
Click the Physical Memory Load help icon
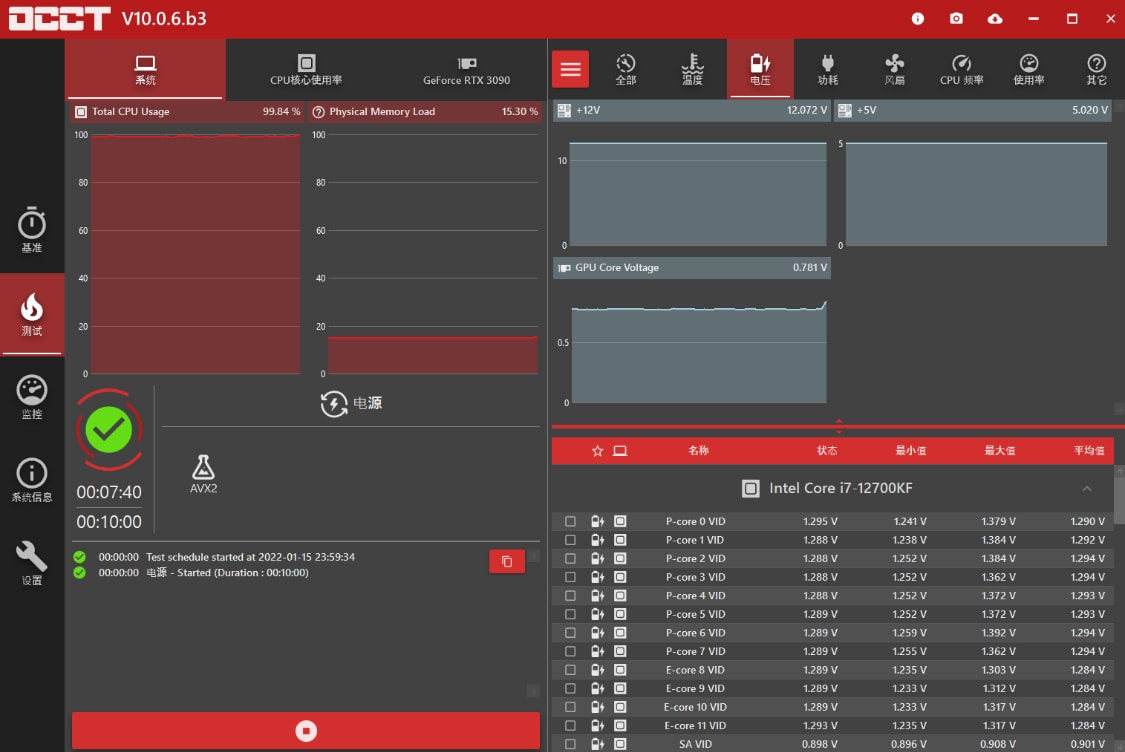(319, 112)
